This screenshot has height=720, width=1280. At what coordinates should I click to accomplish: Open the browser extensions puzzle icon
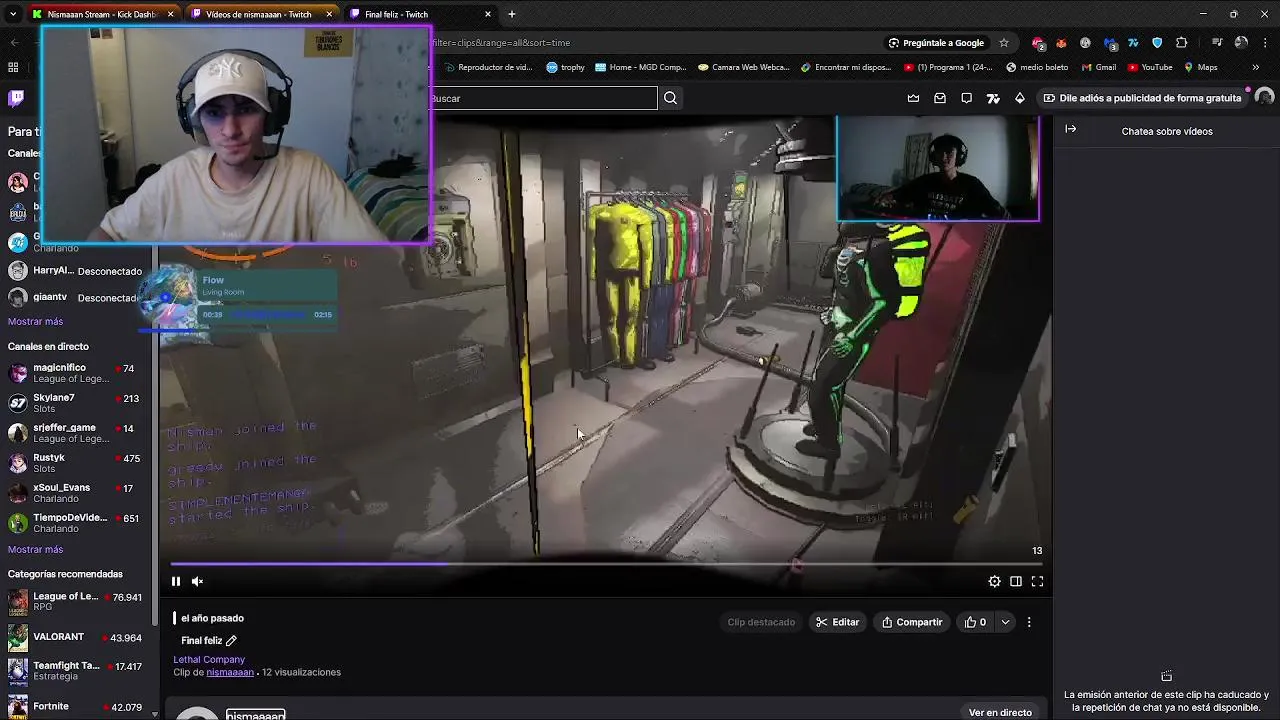[1182, 43]
